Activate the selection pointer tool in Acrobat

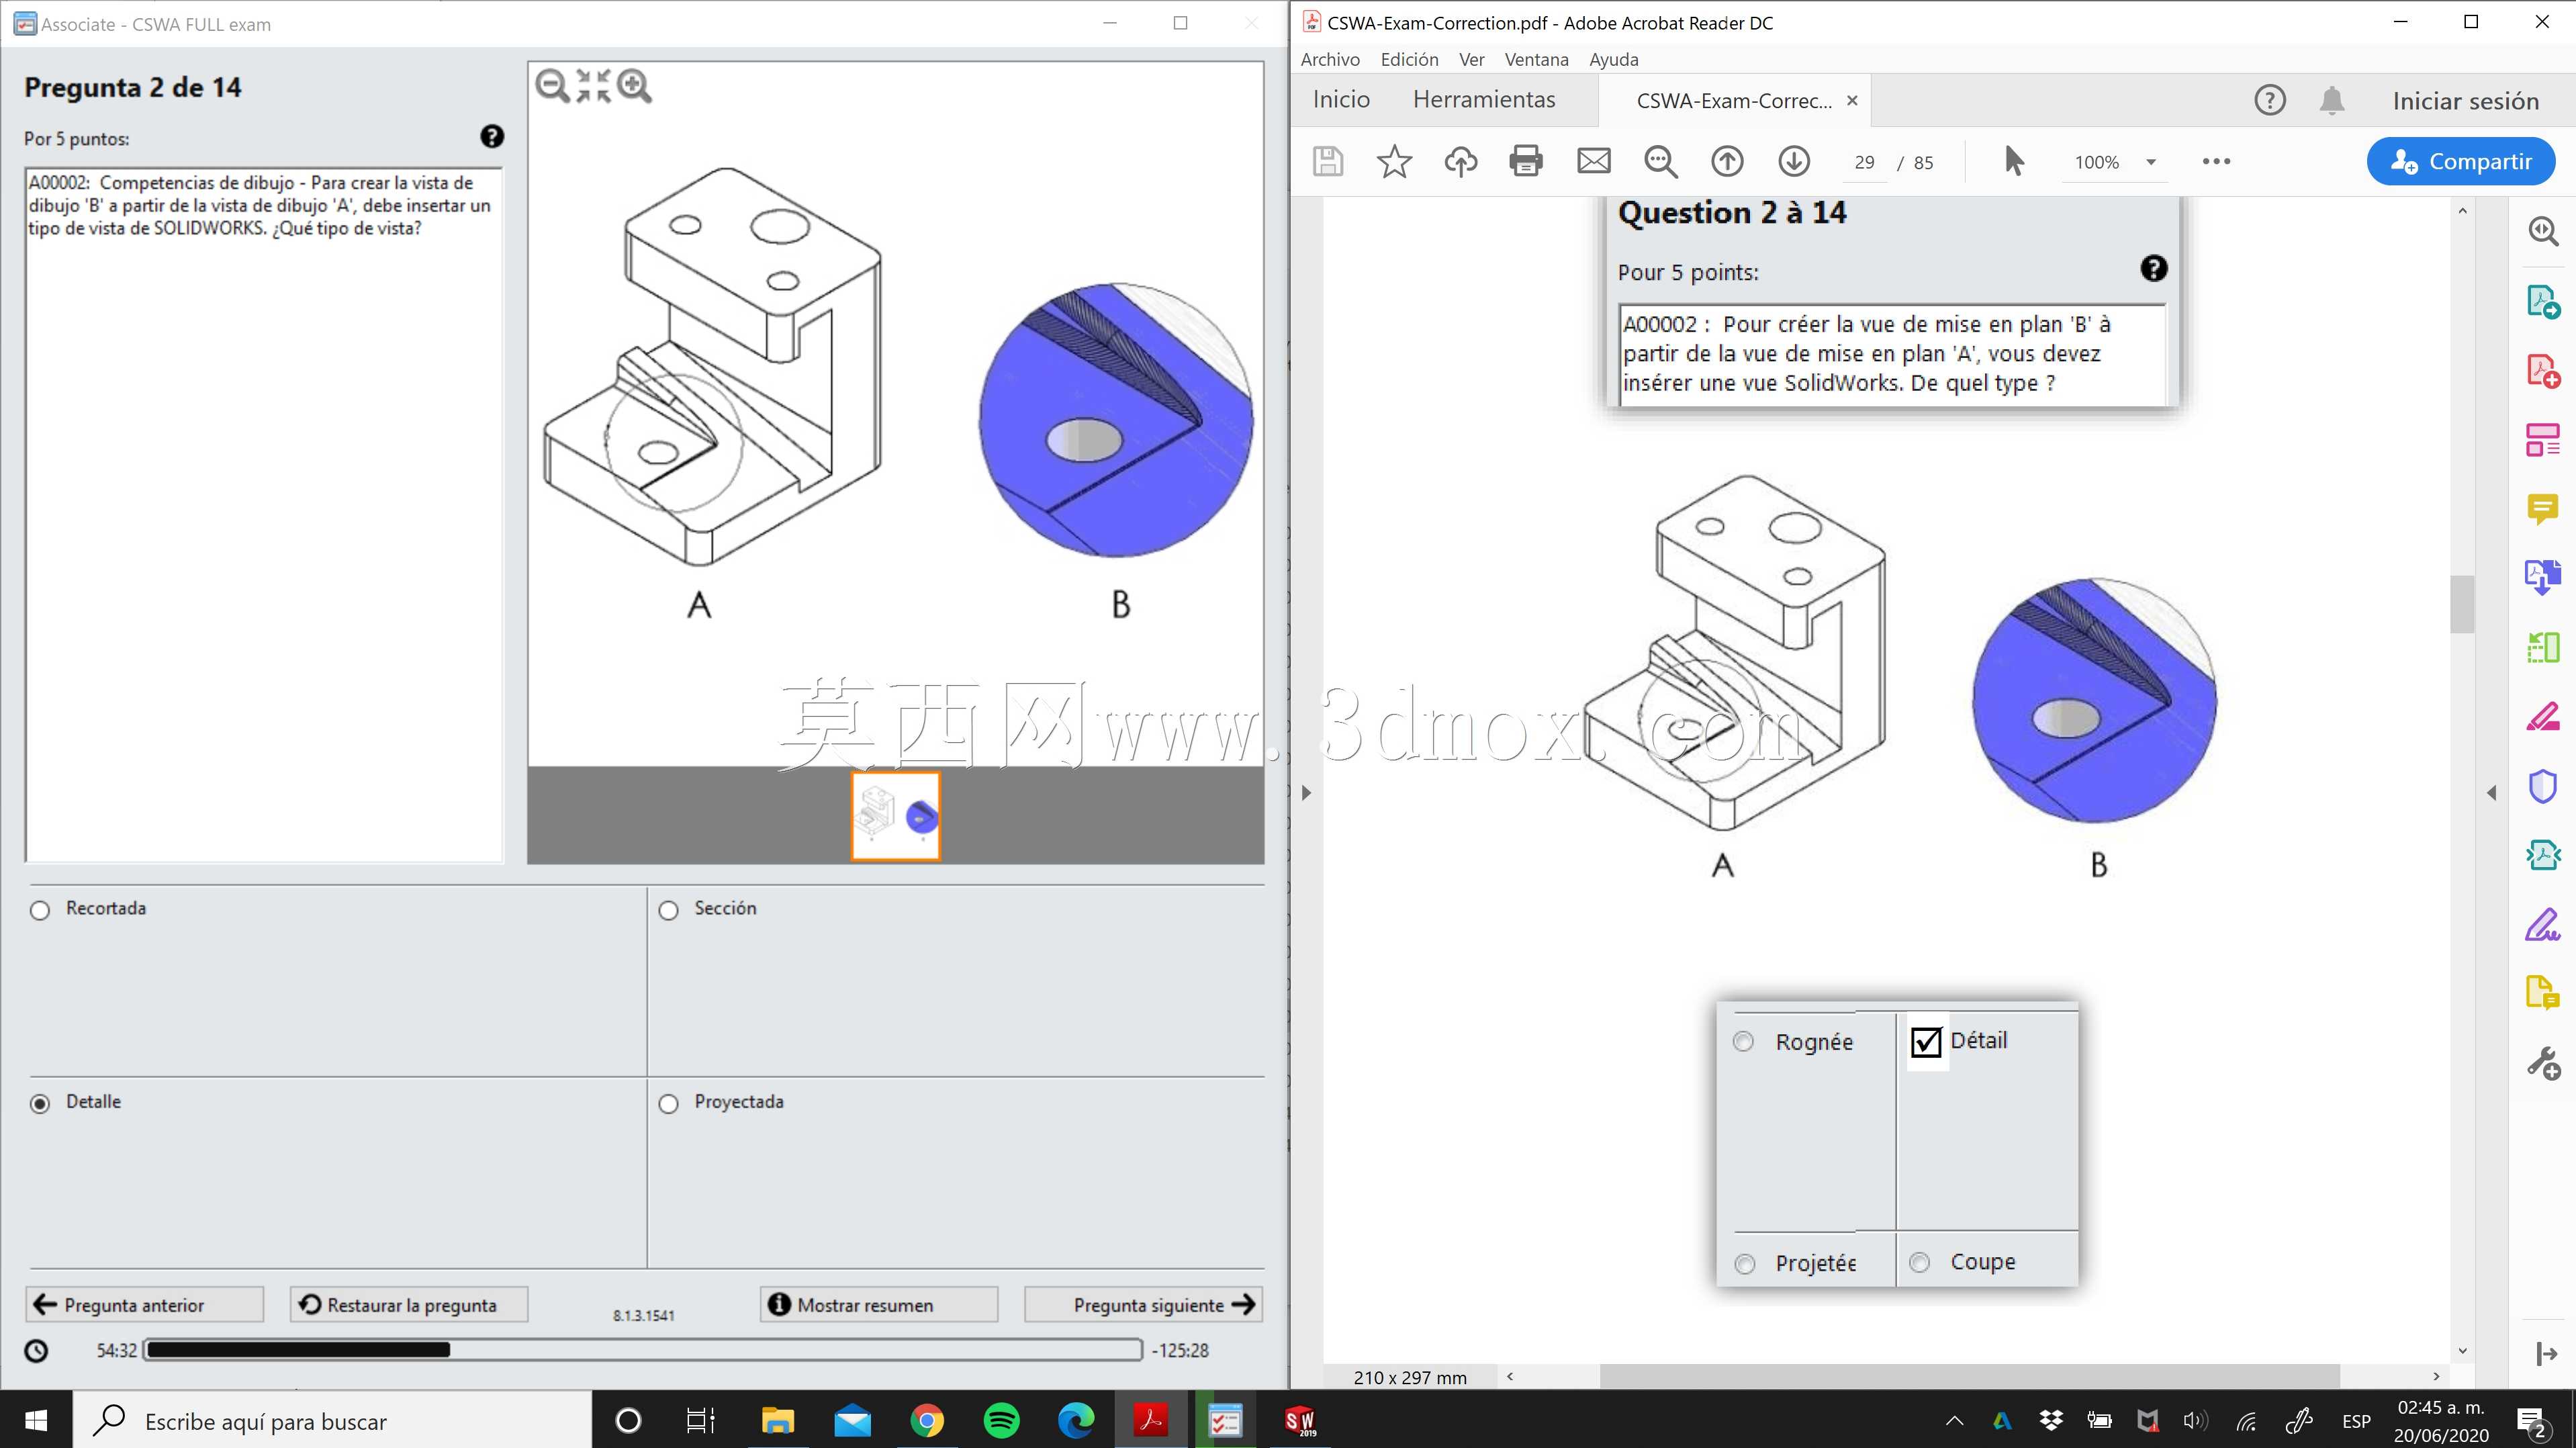[2014, 162]
